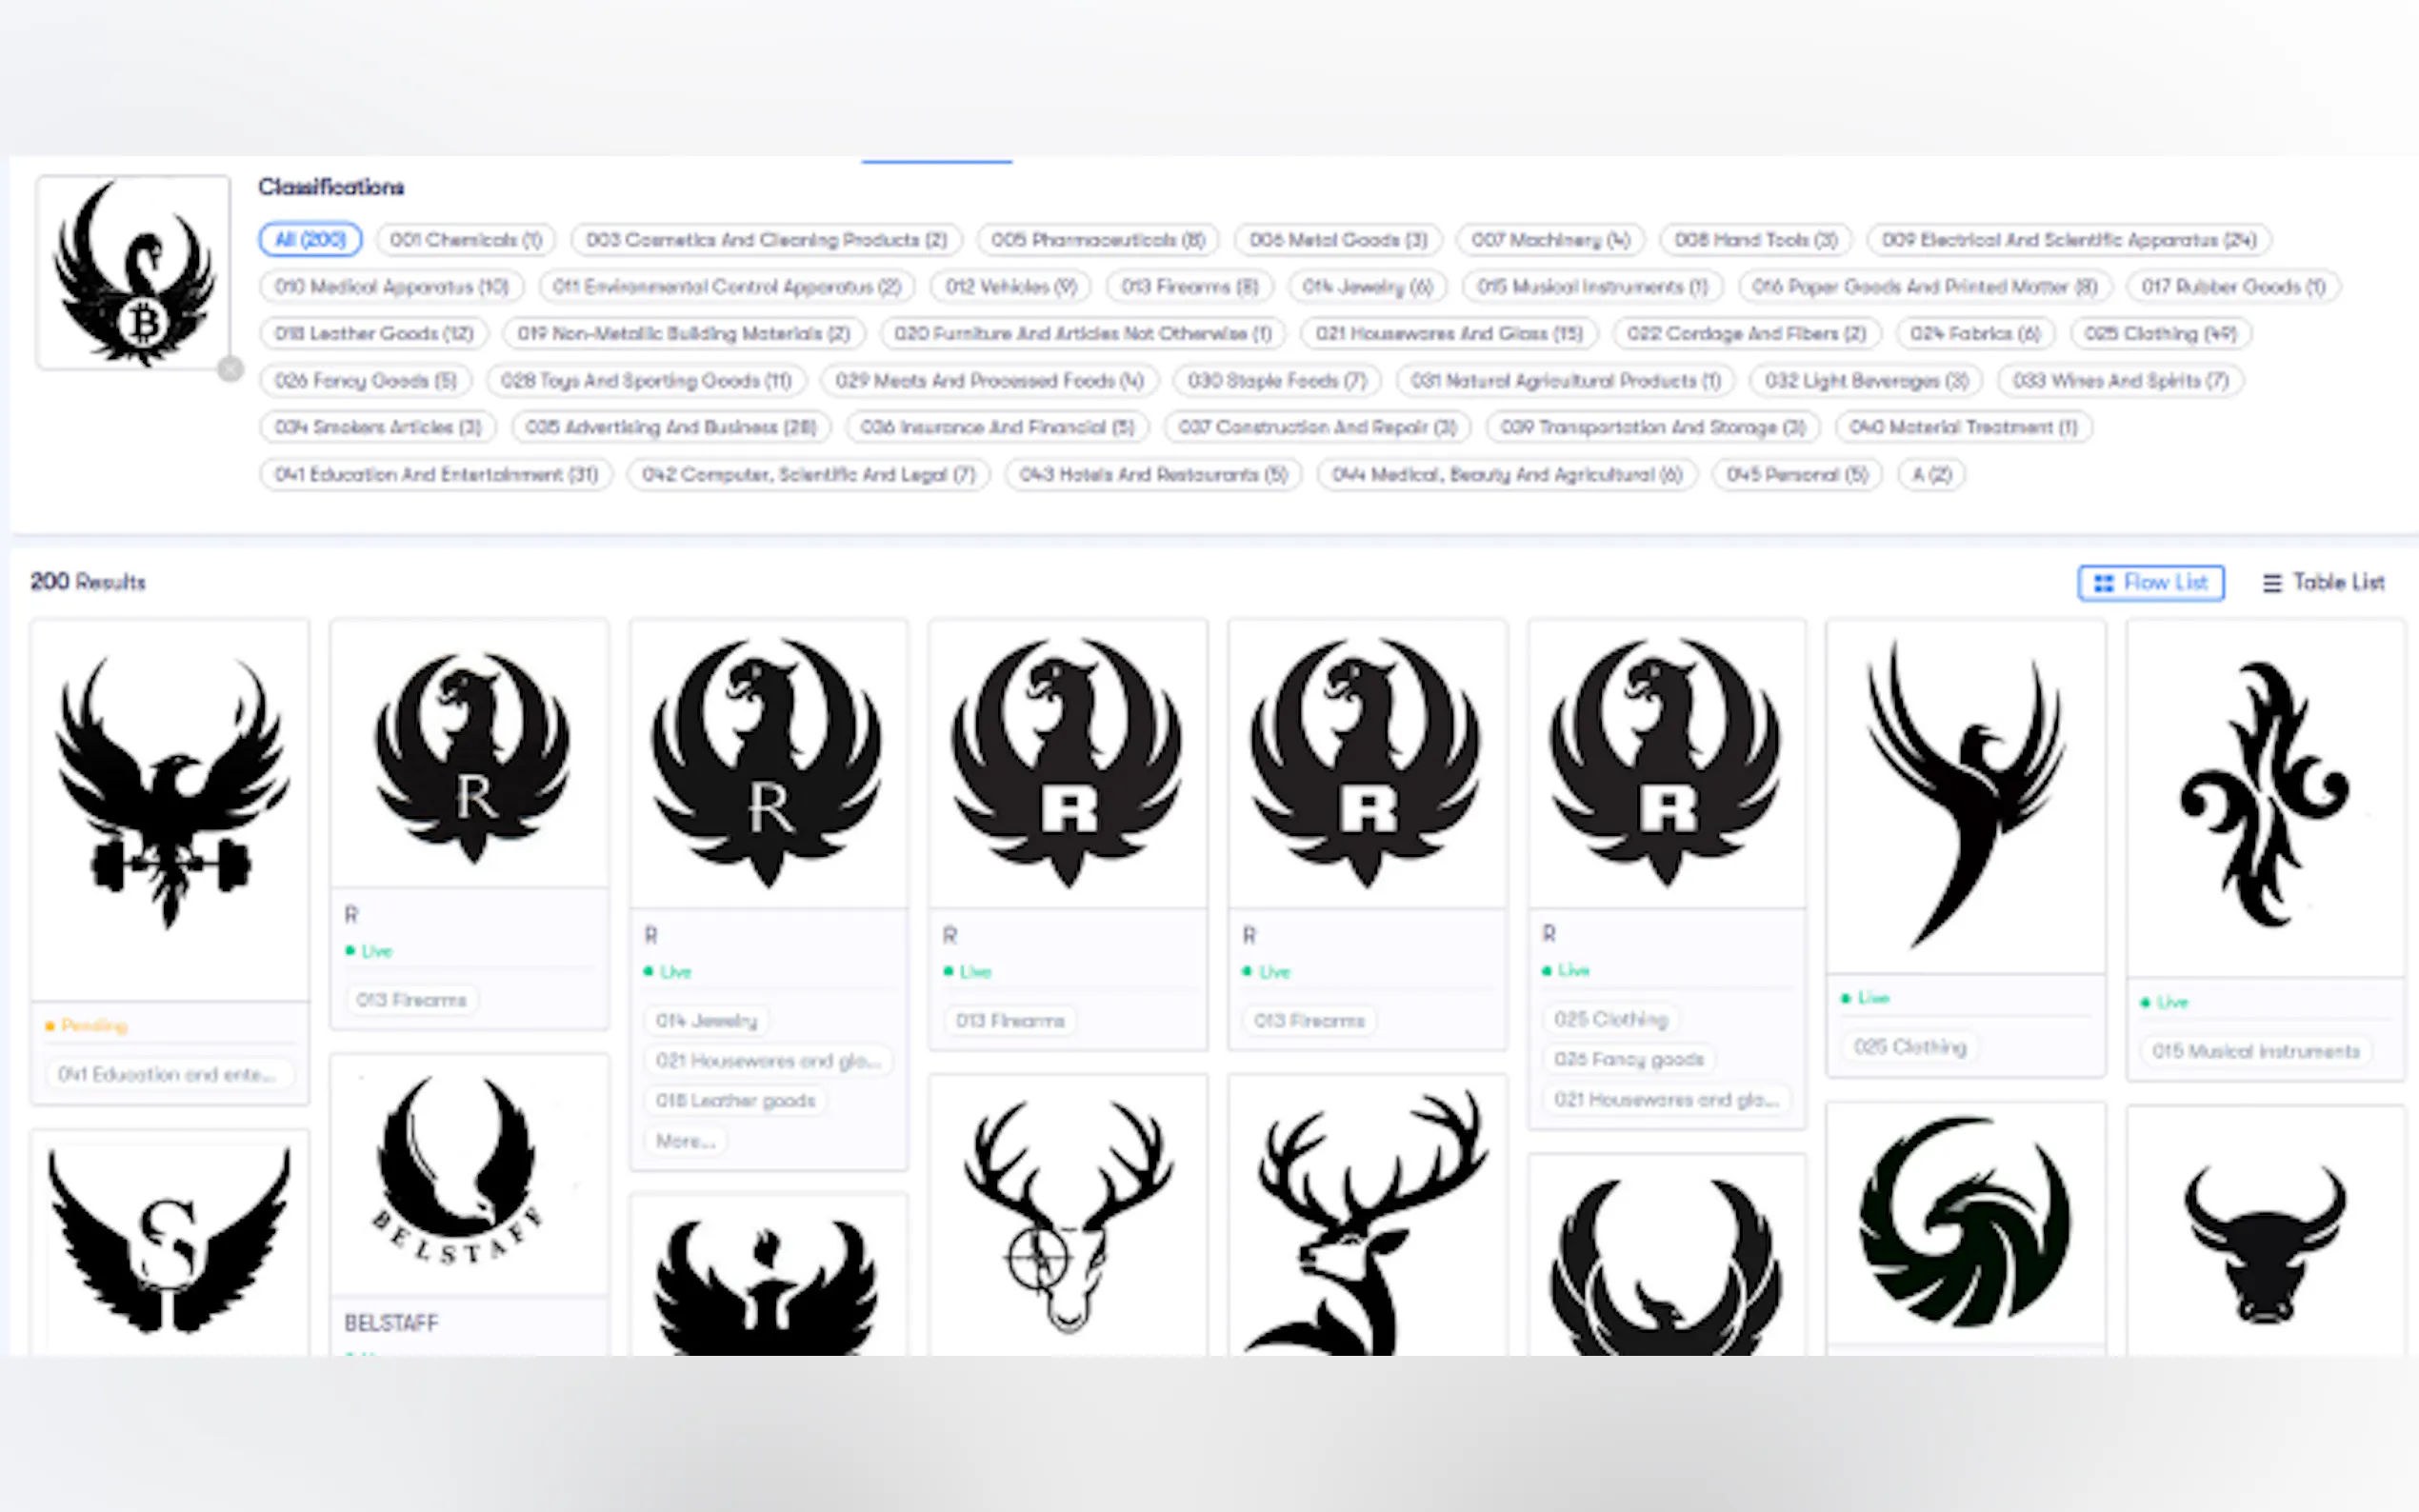Select the All (200) classification filter

[310, 240]
